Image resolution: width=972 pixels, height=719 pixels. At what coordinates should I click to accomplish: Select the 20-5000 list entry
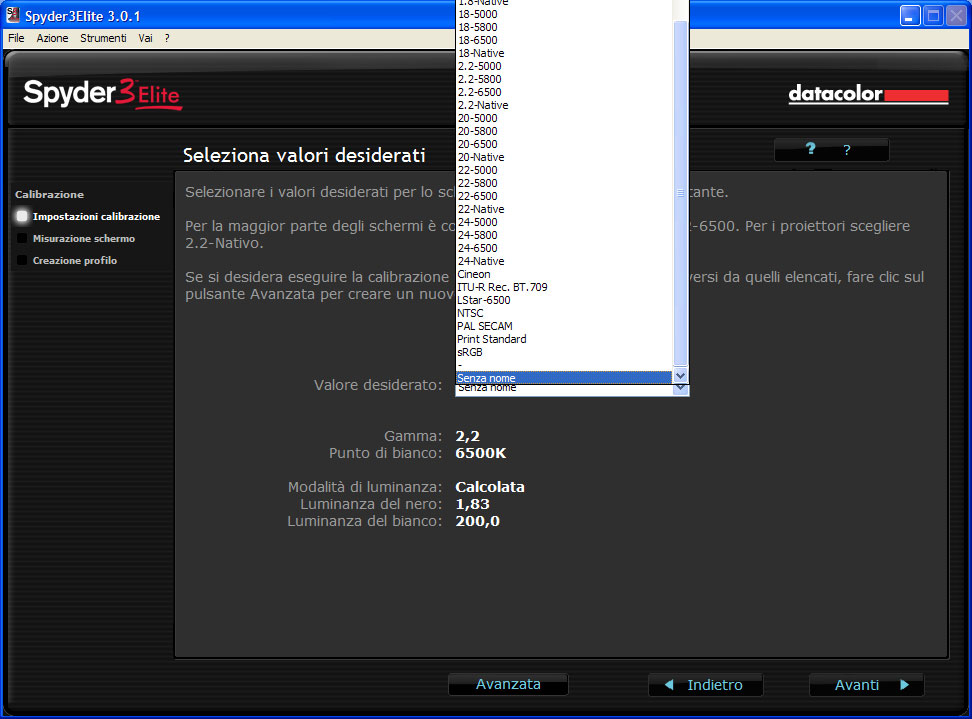coord(564,118)
